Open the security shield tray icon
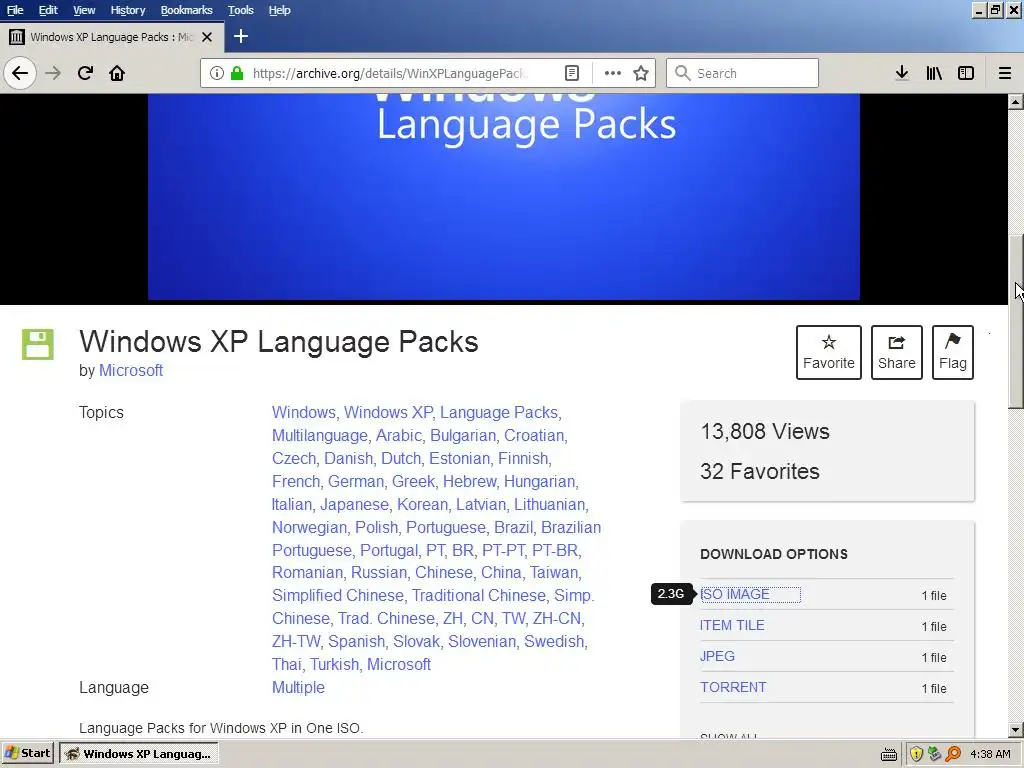Screen dimensions: 1024x768 click(916, 754)
